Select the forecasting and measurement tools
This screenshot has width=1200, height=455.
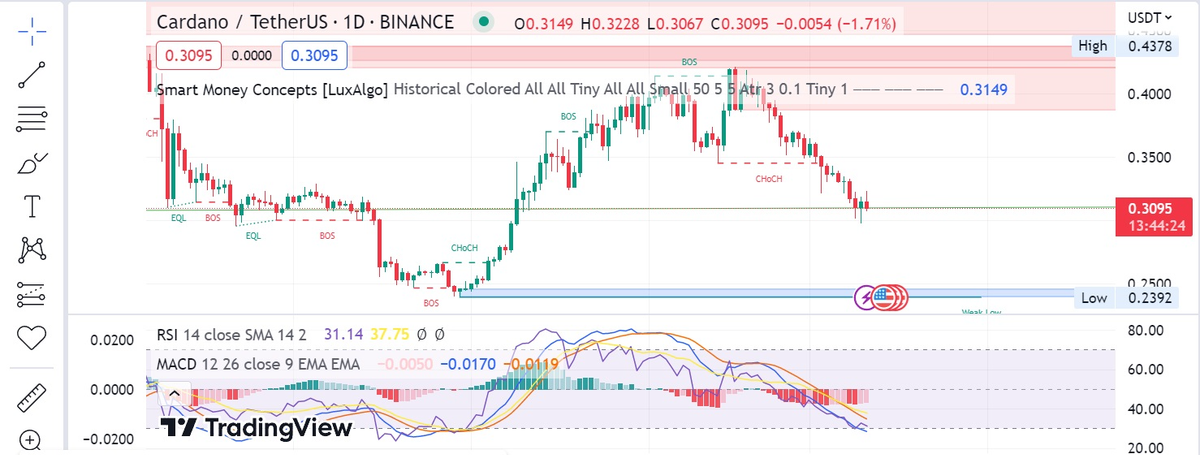32,294
